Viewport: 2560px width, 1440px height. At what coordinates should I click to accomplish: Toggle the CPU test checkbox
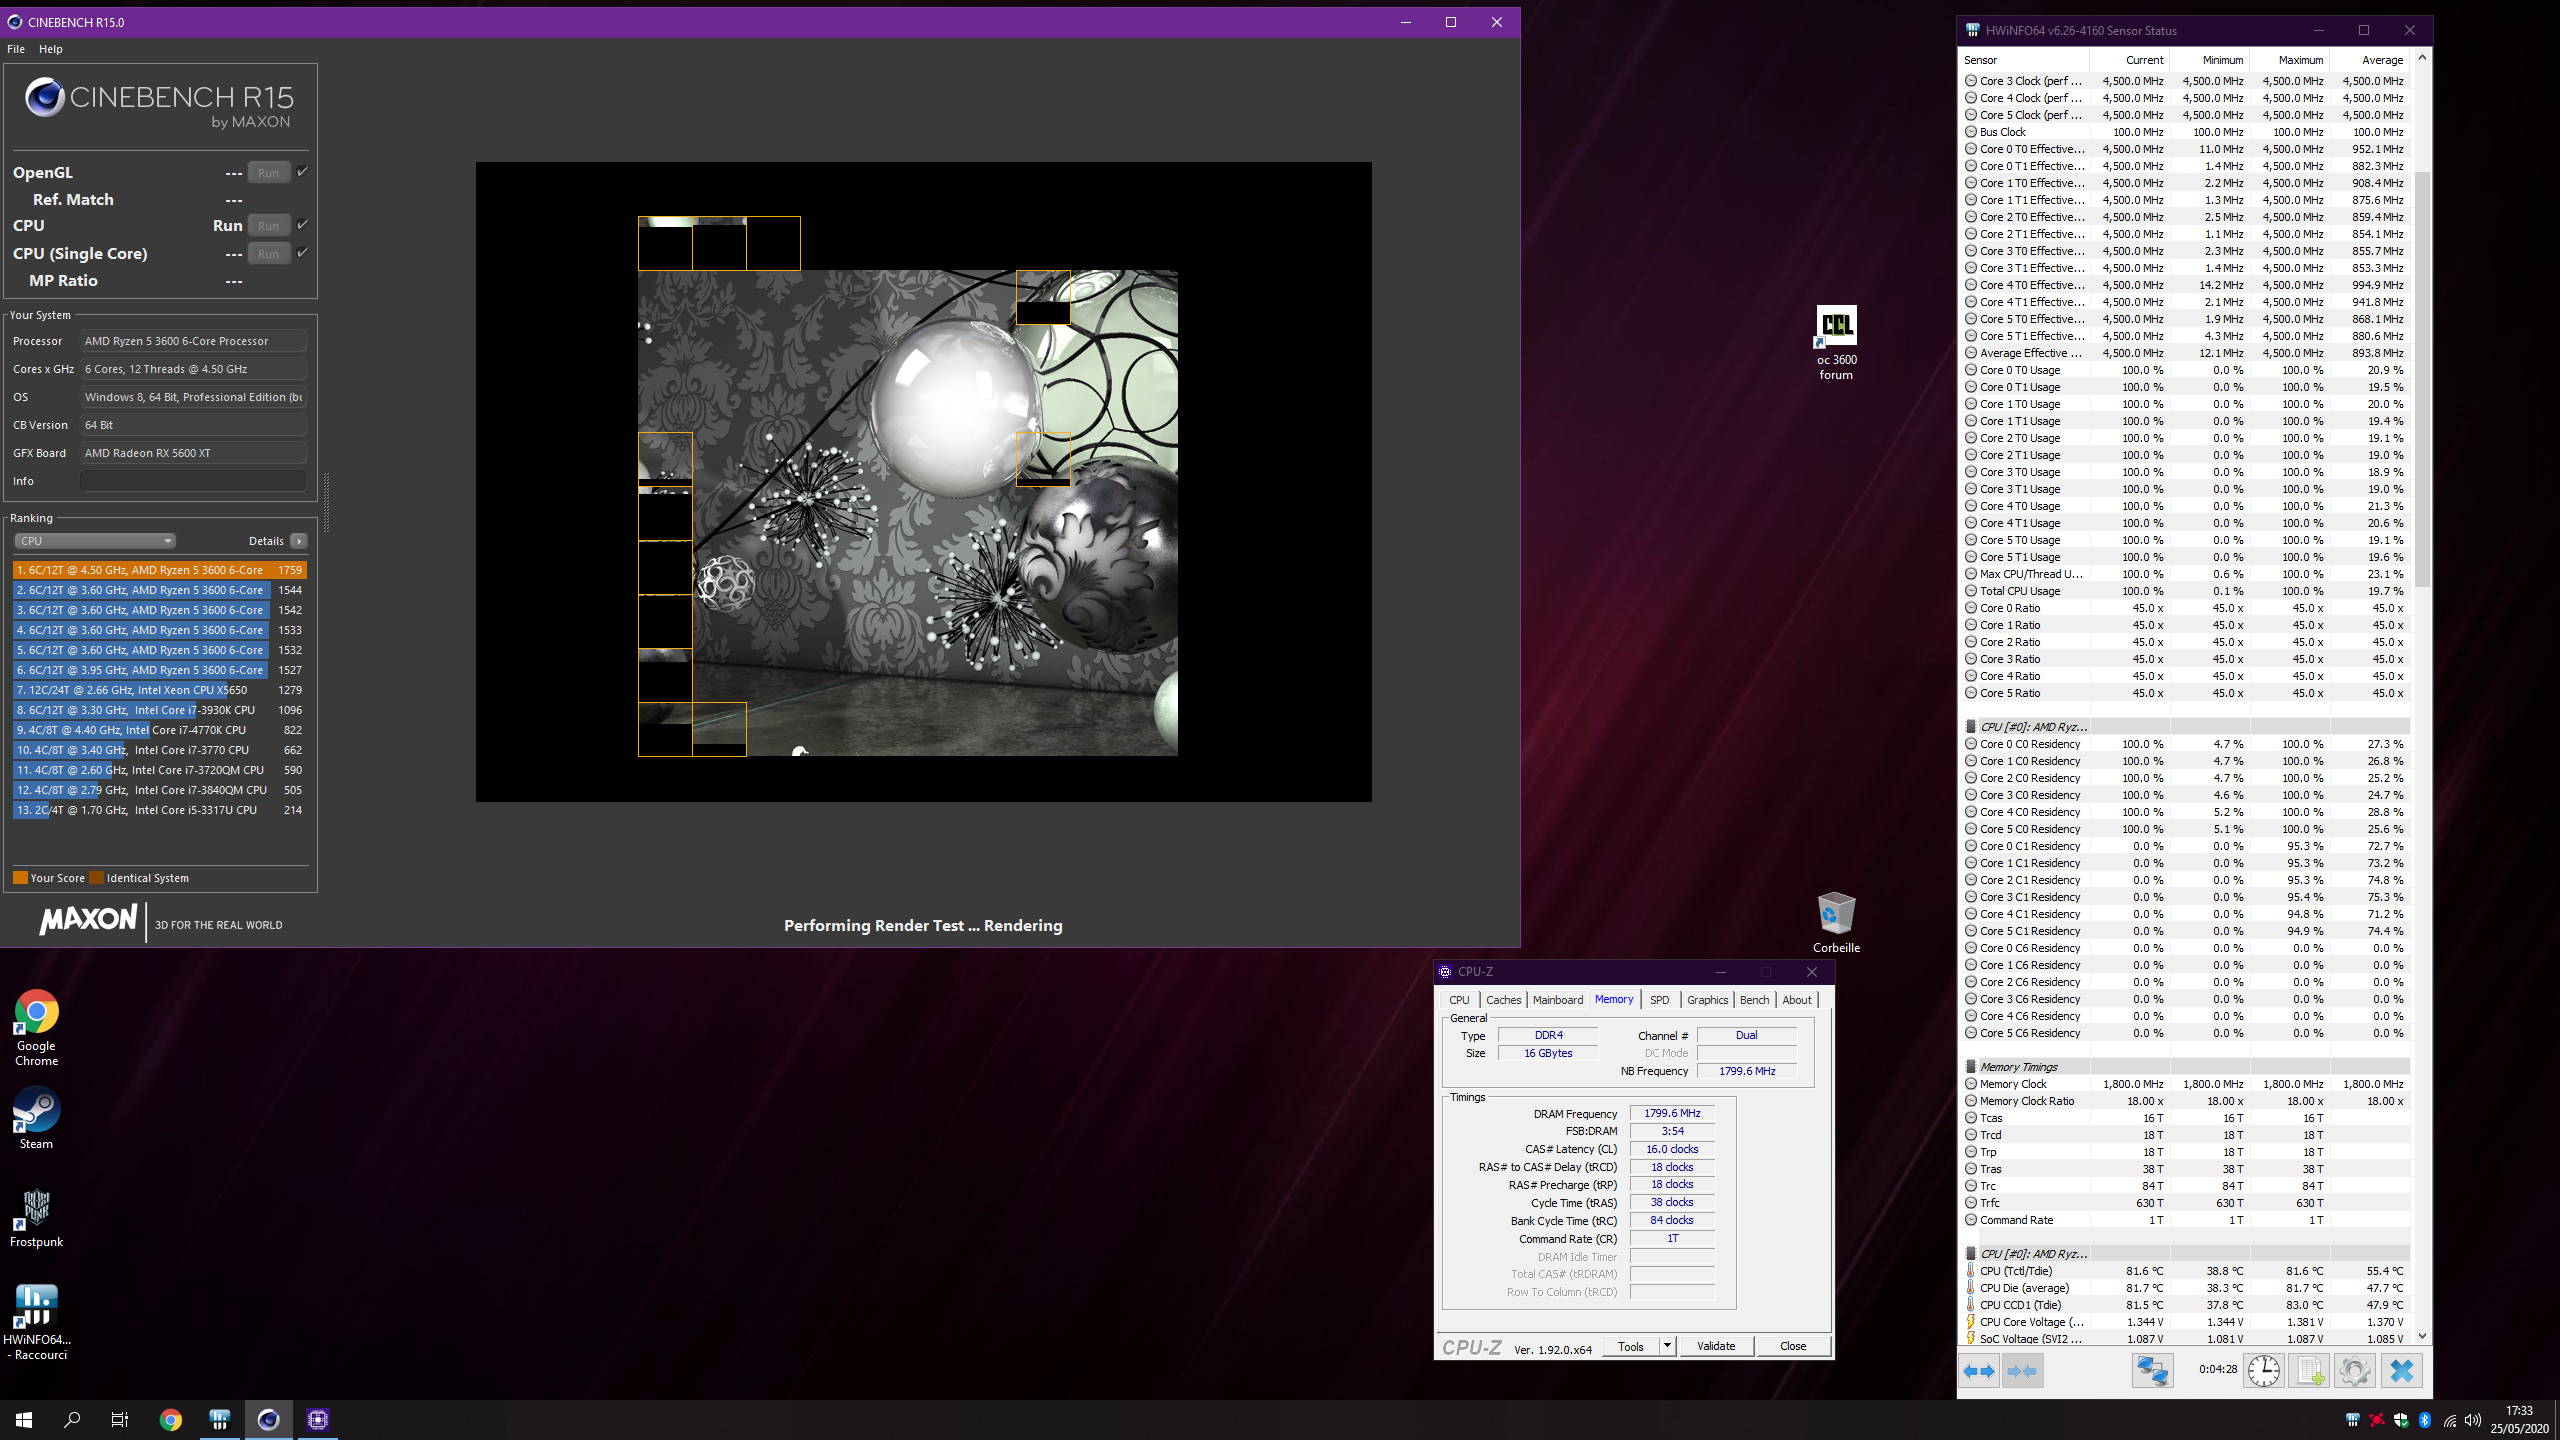click(302, 224)
